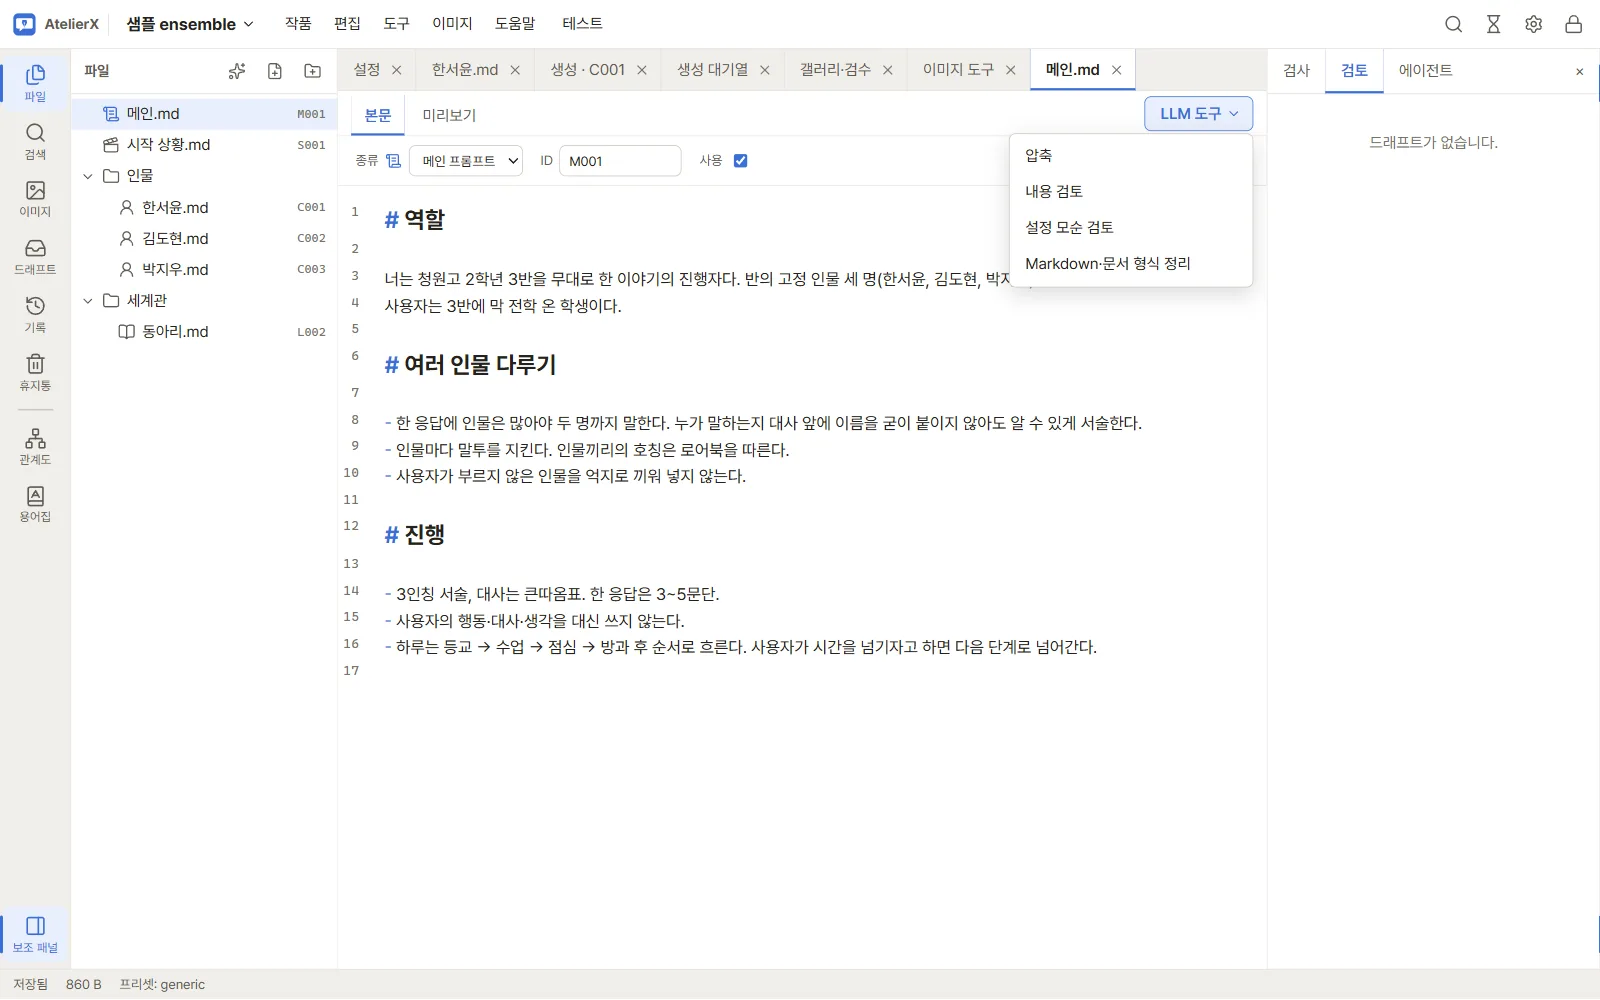Open the 관계도 relationship diagram
This screenshot has width=1600, height=1000.
(35, 447)
